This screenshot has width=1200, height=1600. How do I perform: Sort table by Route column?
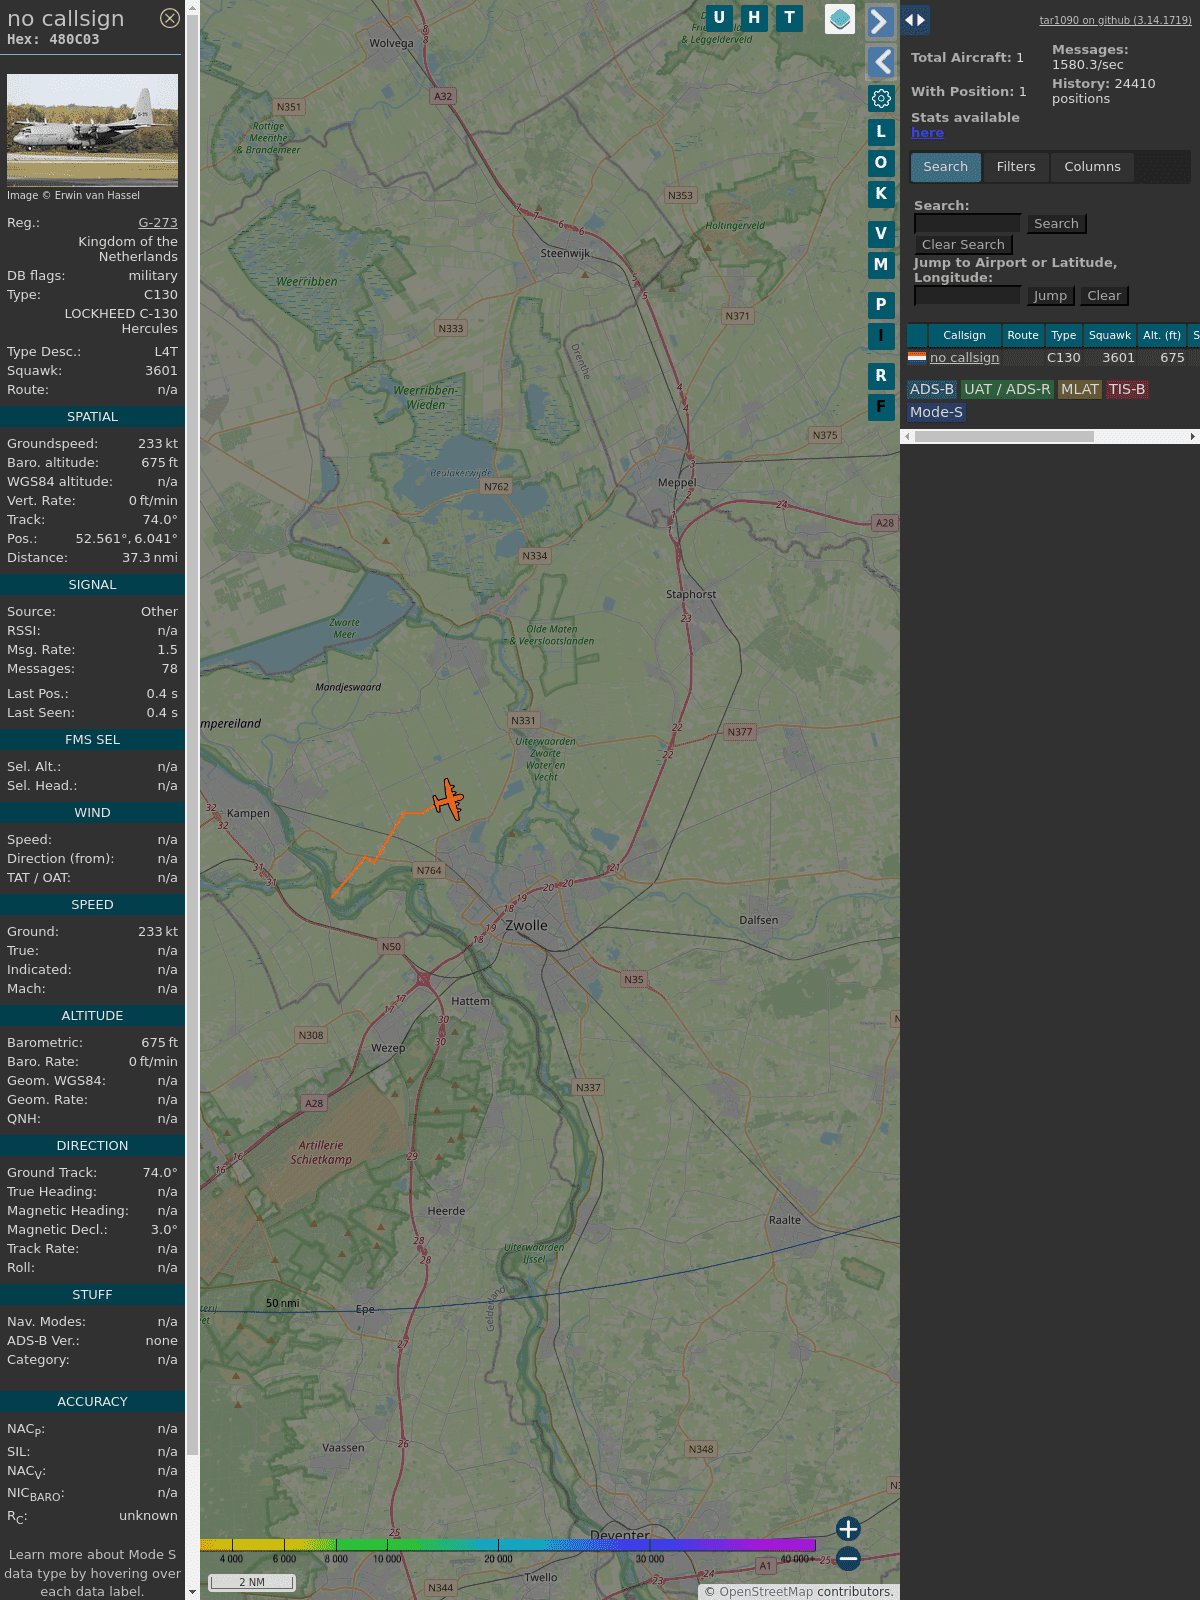(x=1023, y=336)
